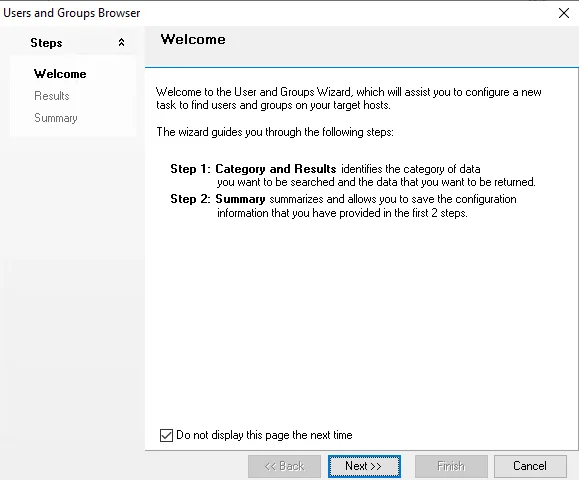Click the 'Welcome' page heading
Viewport: 579px width, 480px height.
(193, 40)
